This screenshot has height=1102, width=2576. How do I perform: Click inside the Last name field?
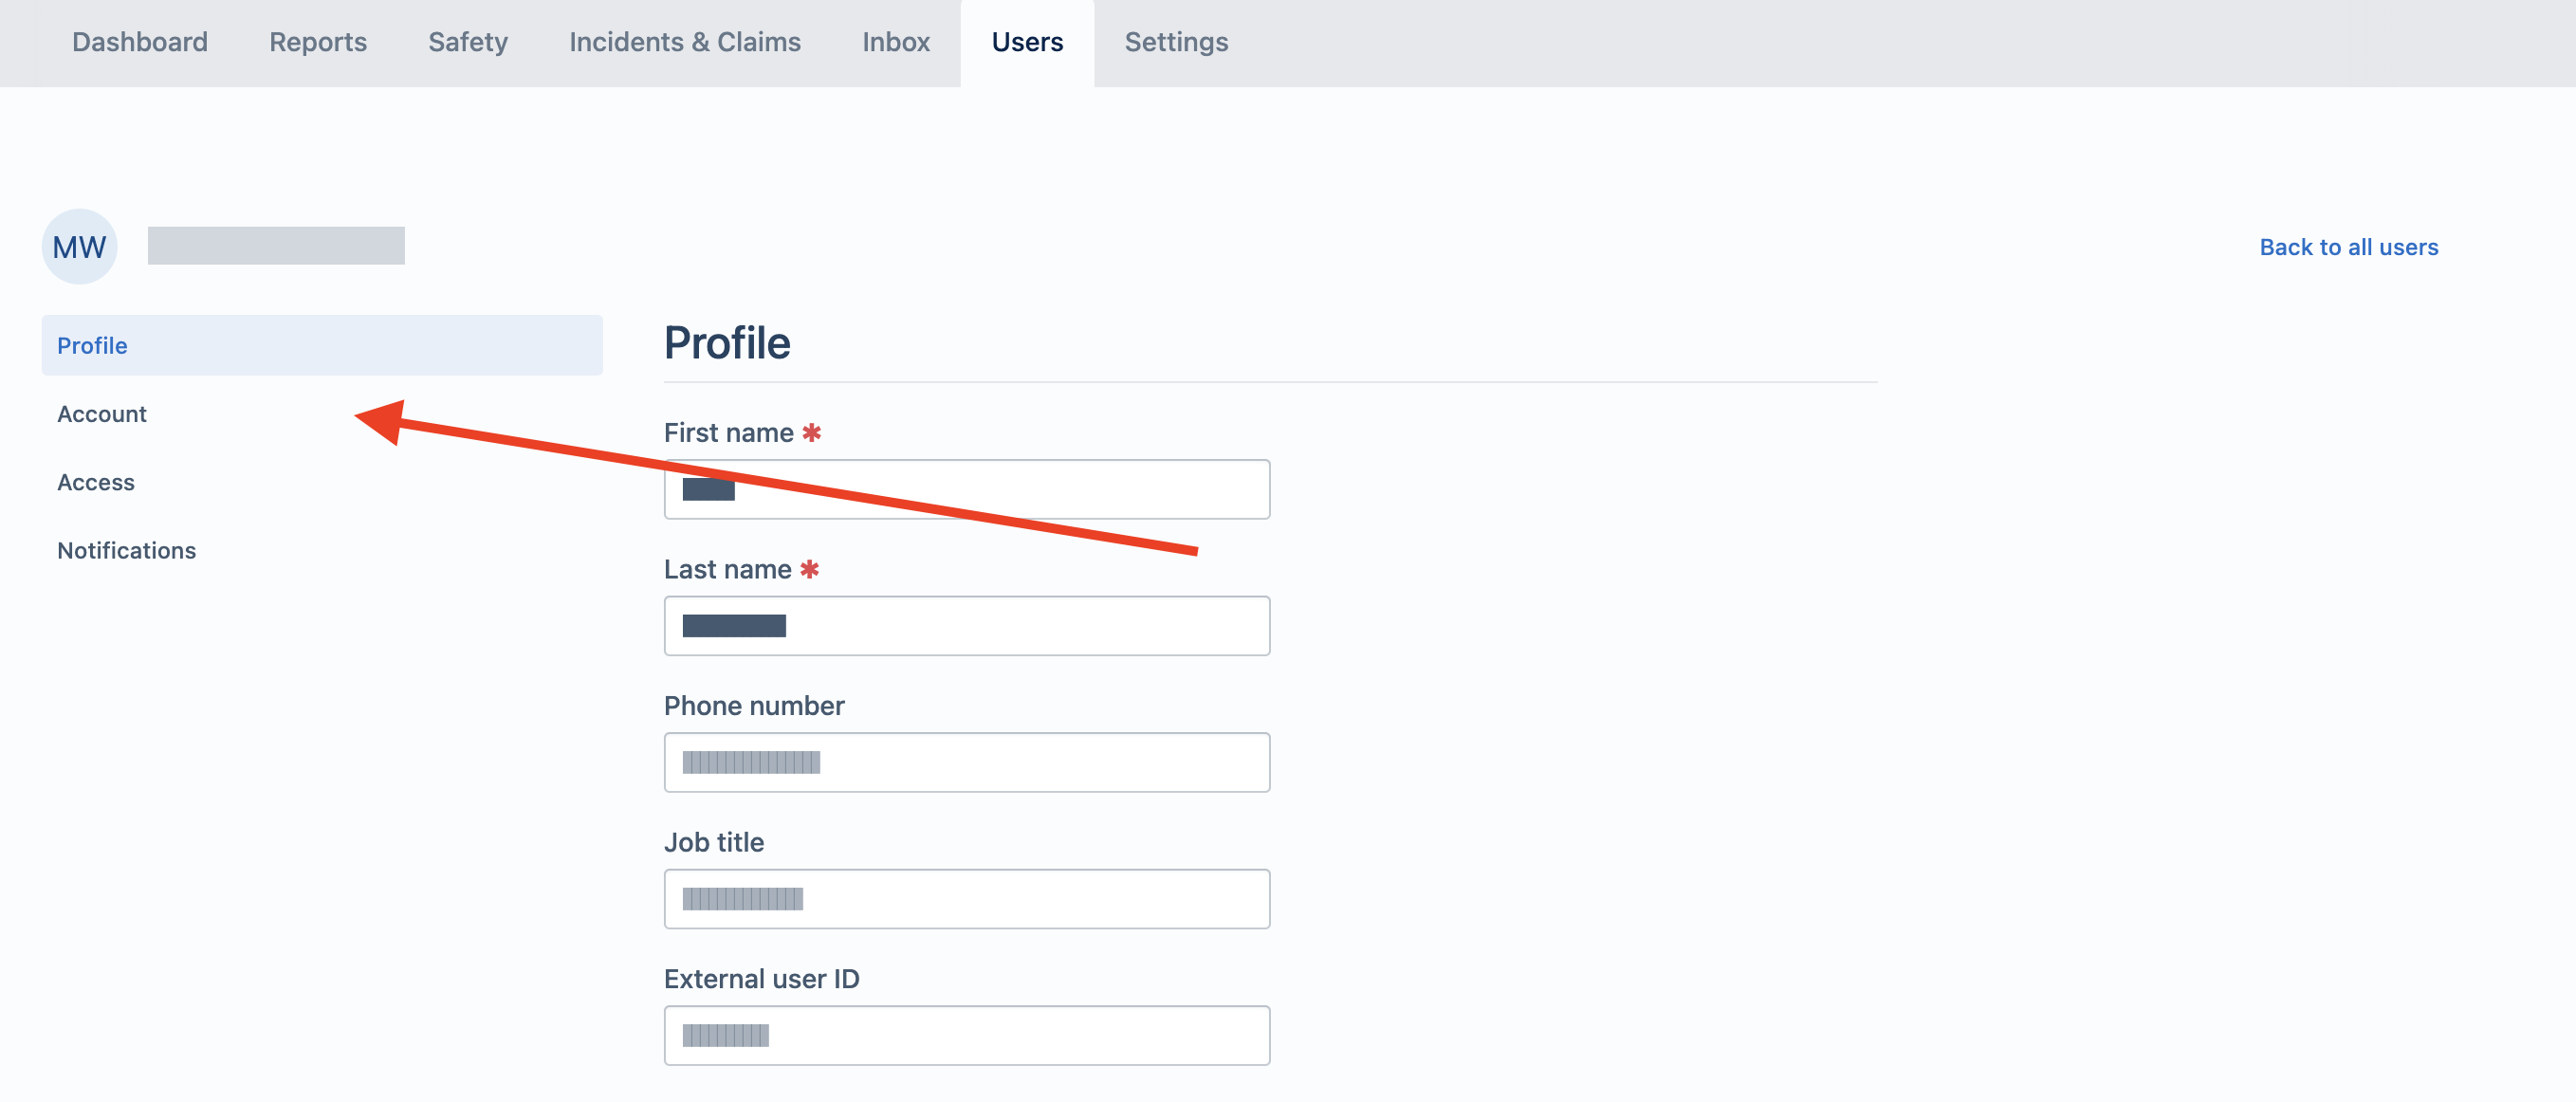point(966,625)
